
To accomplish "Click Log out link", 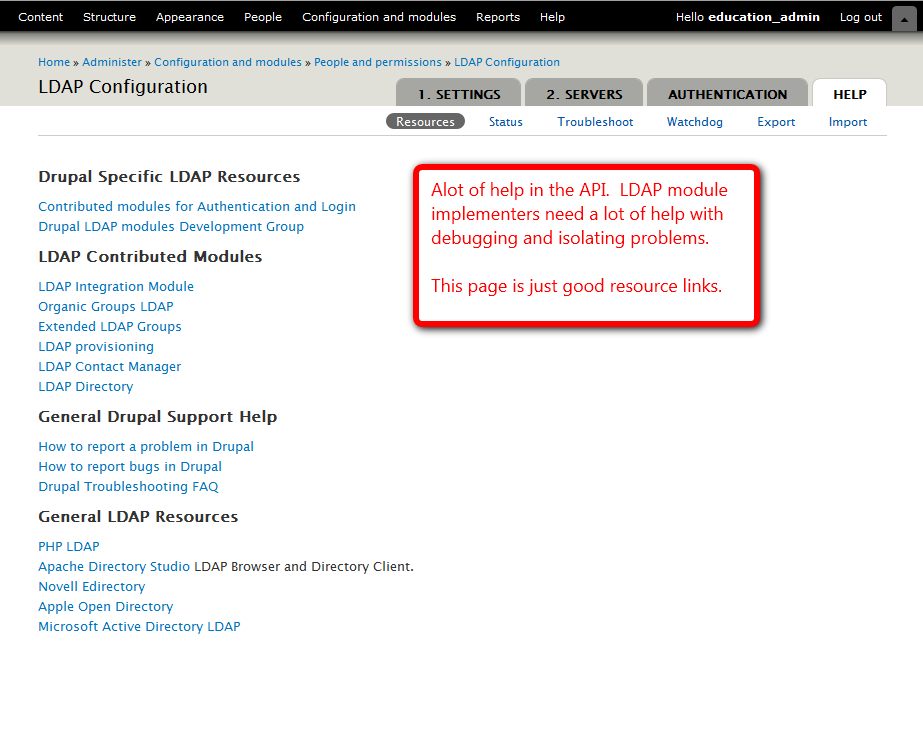I will click(860, 17).
